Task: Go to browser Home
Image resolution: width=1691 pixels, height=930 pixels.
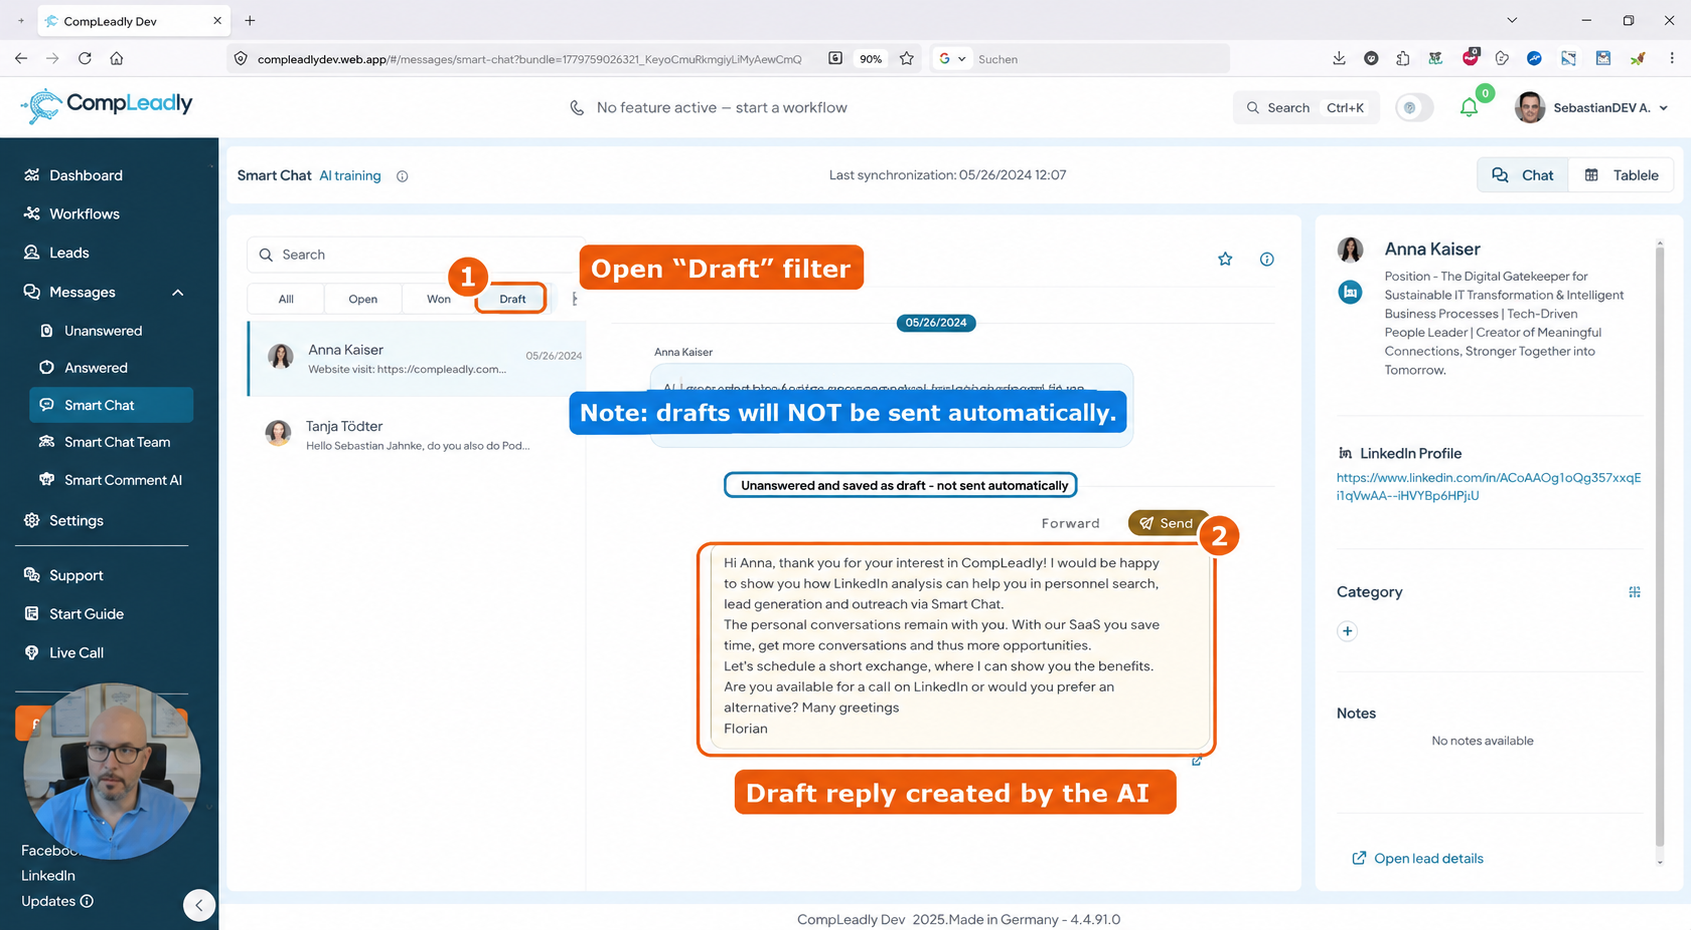Action: pyautogui.click(x=117, y=59)
